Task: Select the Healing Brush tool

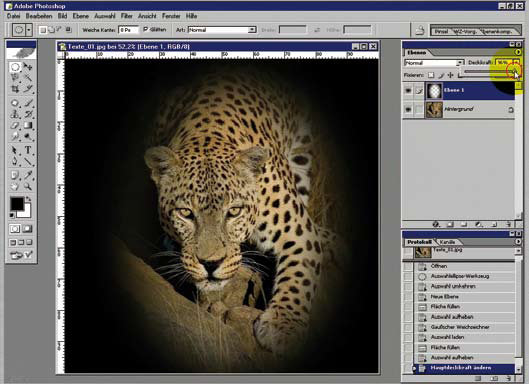Action: pyautogui.click(x=15, y=103)
